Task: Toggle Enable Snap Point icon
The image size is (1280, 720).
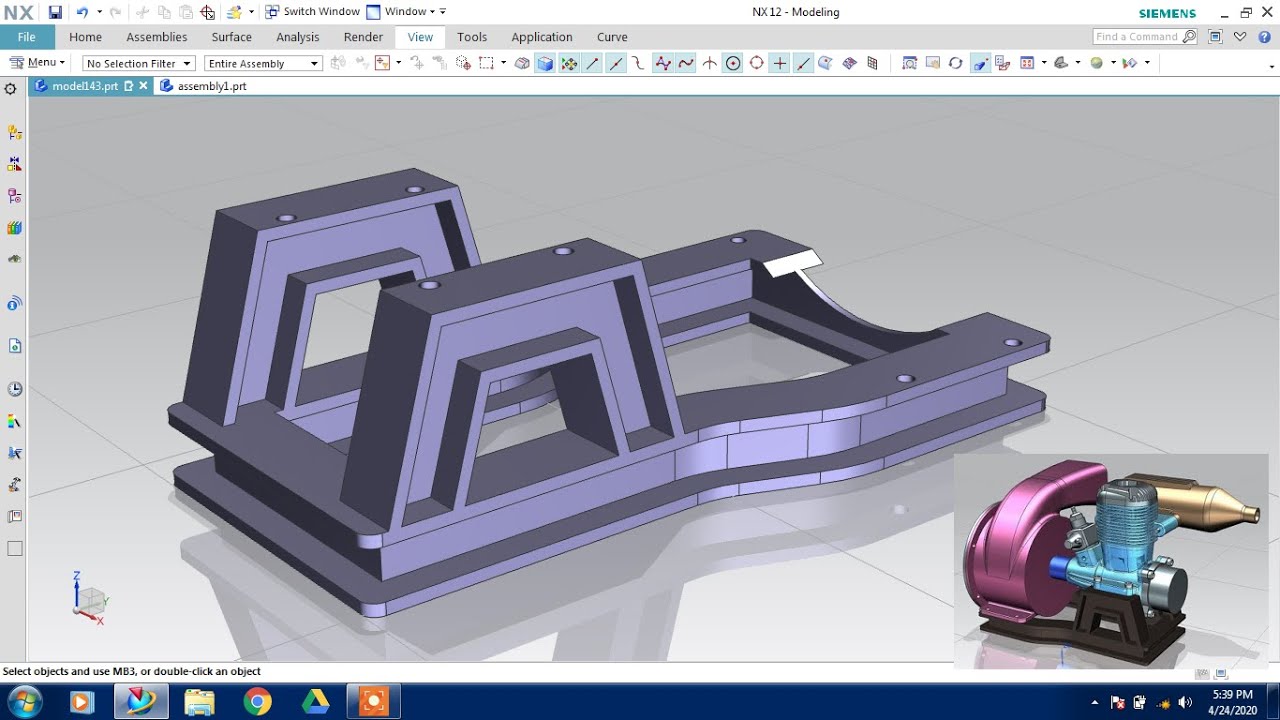Action: click(569, 63)
